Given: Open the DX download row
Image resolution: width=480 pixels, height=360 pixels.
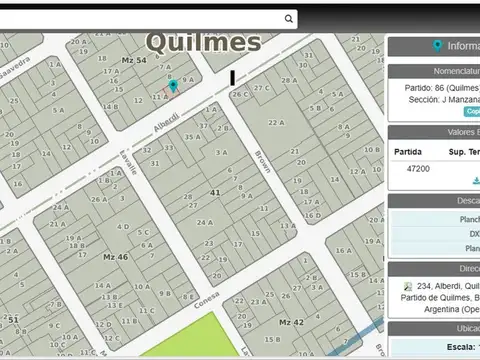Looking at the screenshot, I should click(x=435, y=234).
